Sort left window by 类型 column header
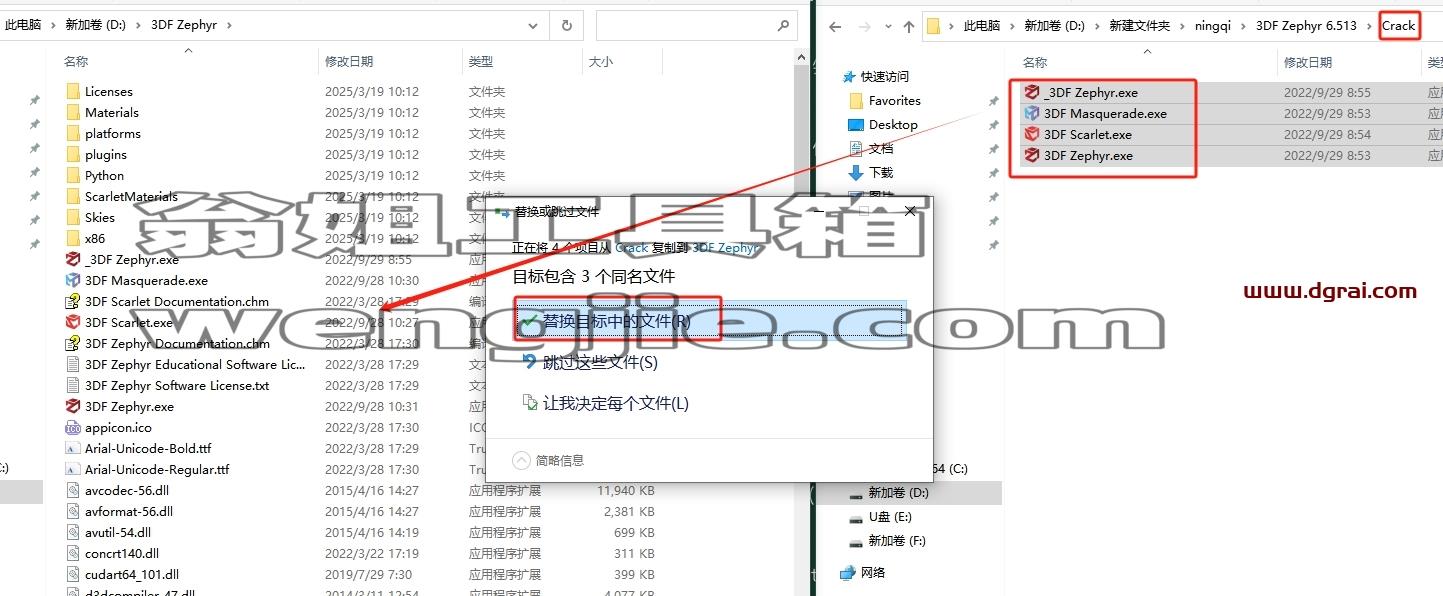The width and height of the screenshot is (1443, 596). pyautogui.click(x=481, y=61)
